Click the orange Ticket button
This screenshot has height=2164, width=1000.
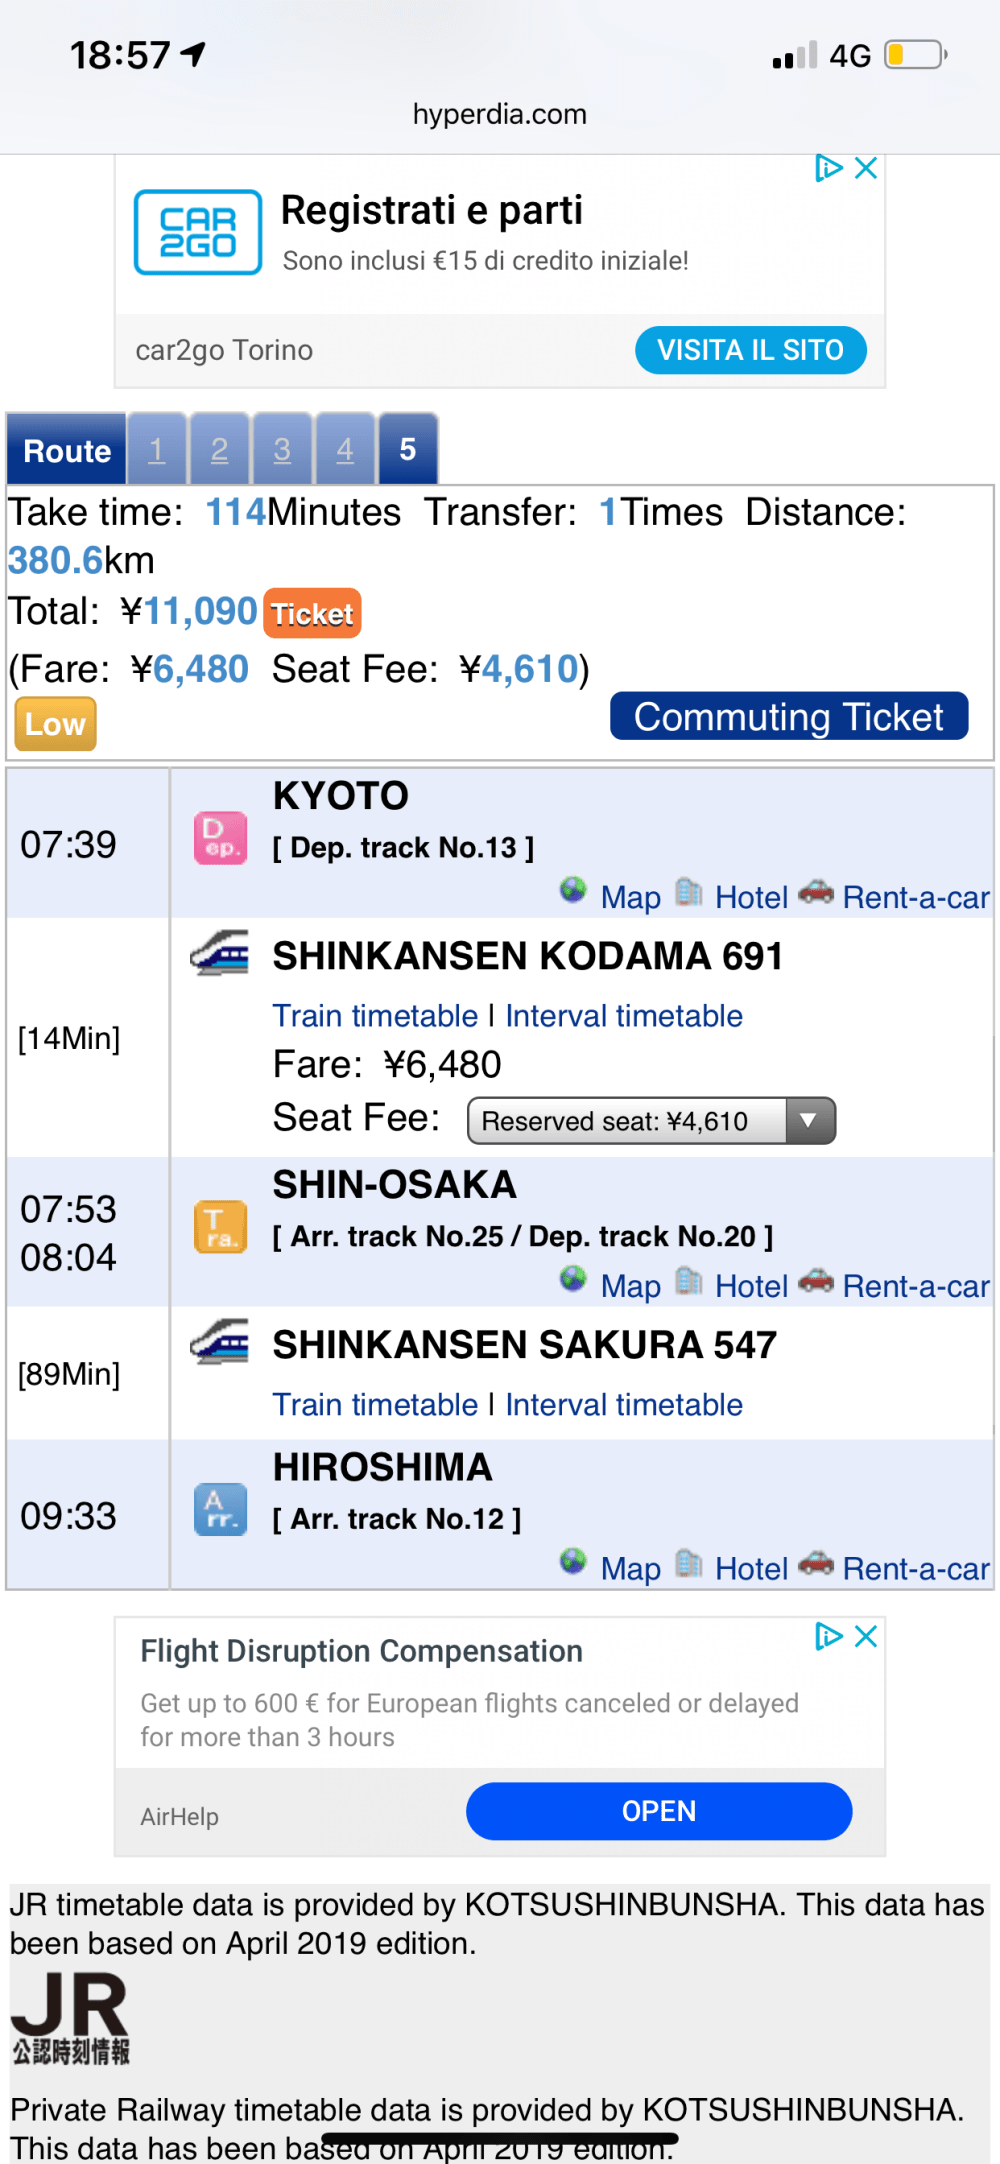point(312,614)
